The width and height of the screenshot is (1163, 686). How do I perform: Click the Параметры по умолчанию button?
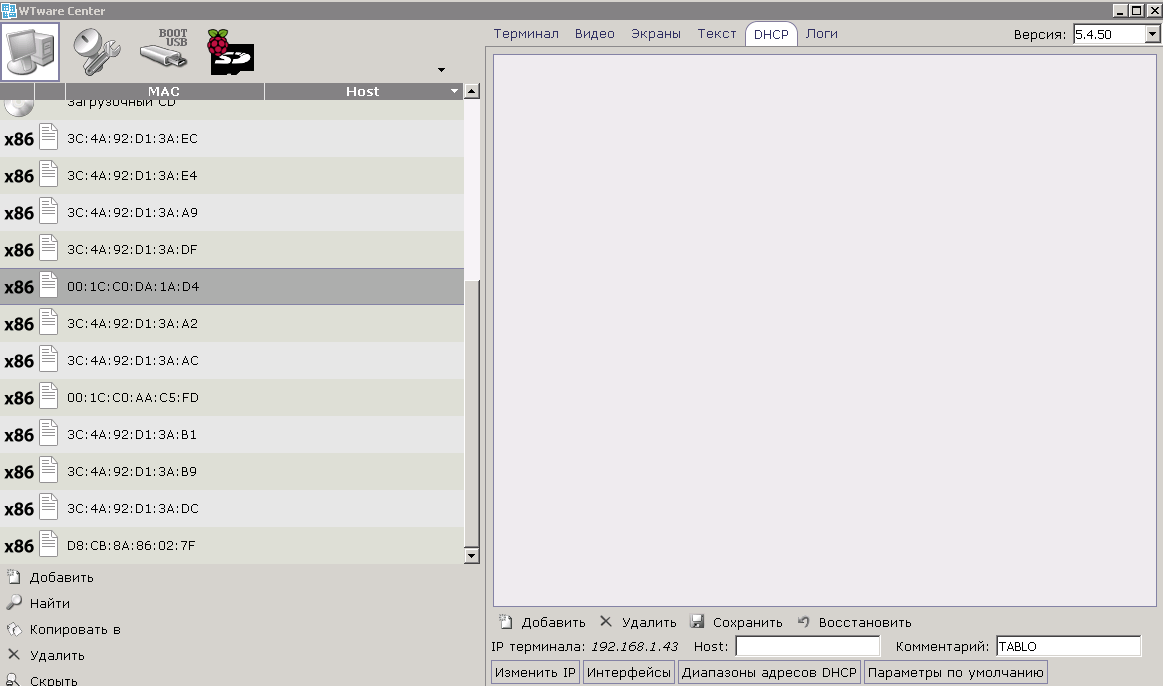tap(955, 673)
